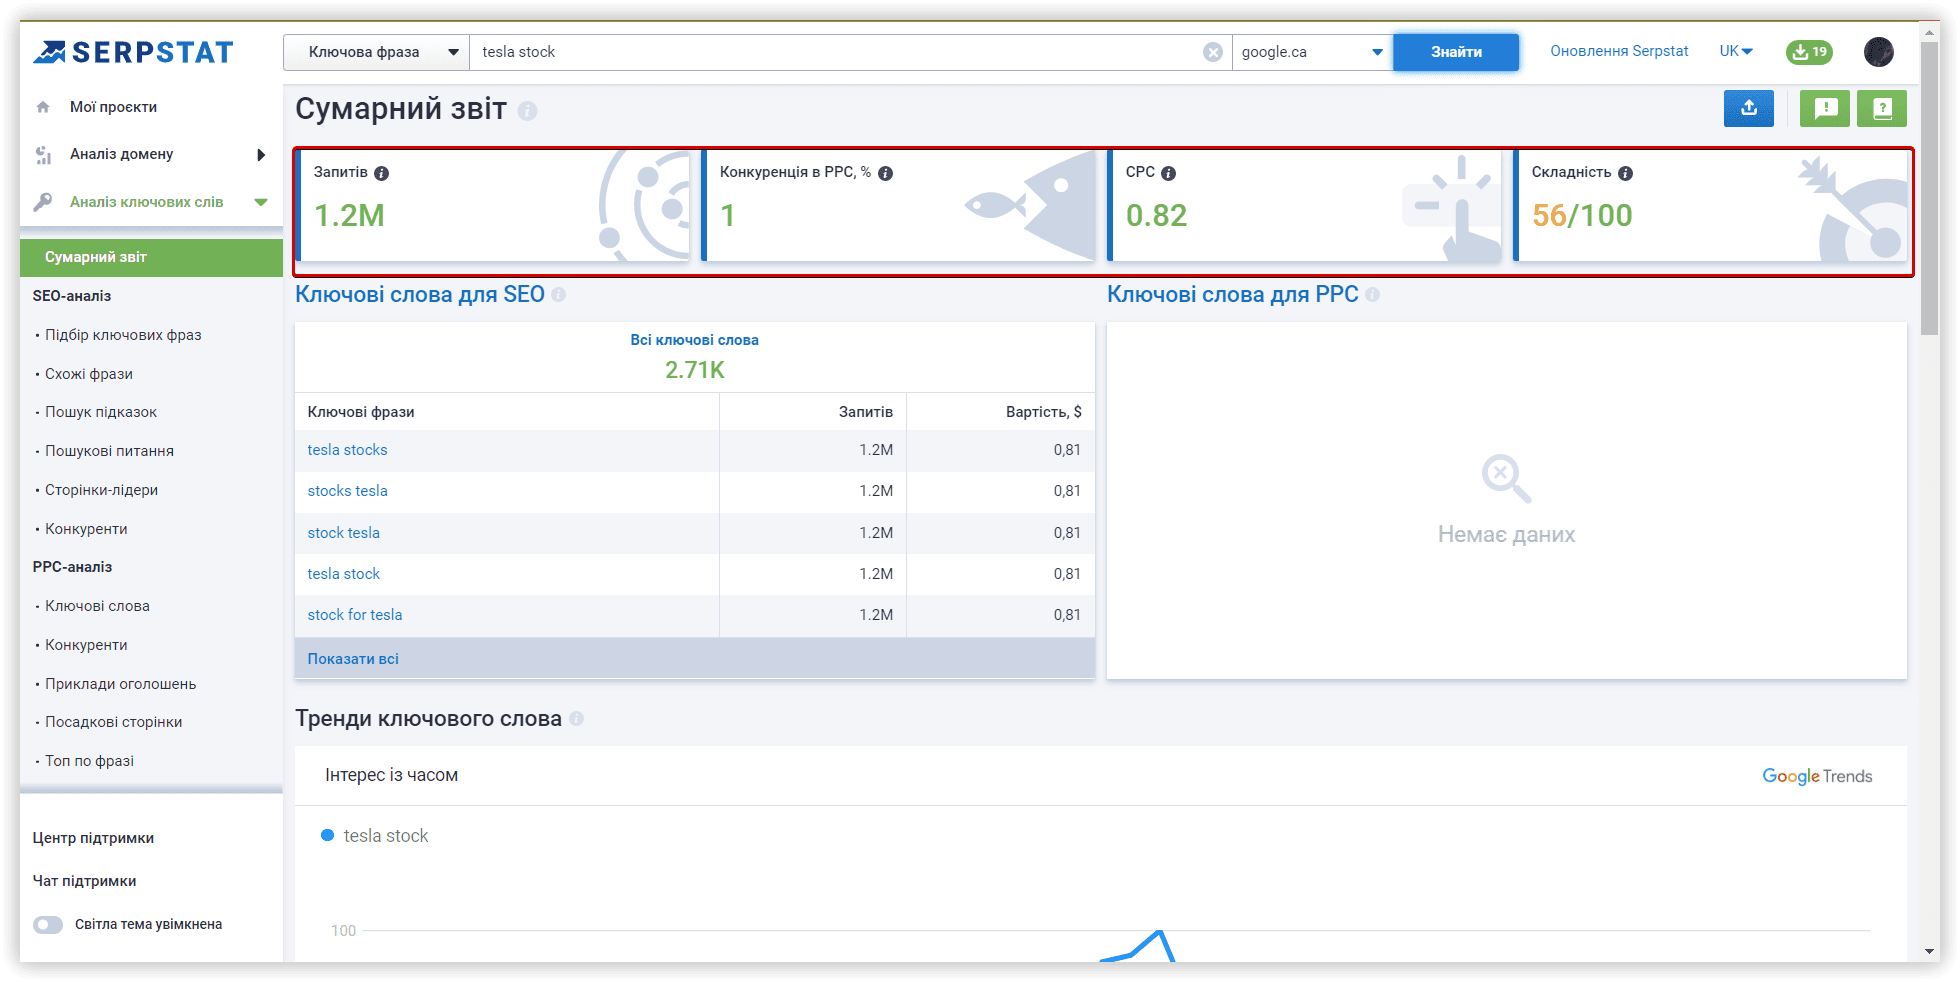Click the key icon for keyword analysis
Image resolution: width=1960 pixels, height=982 pixels.
coord(43,202)
